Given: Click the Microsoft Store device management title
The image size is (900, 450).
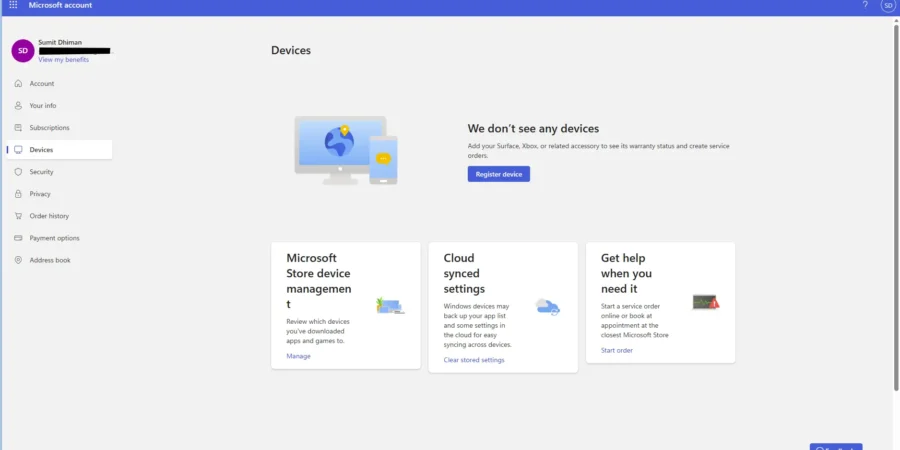Looking at the screenshot, I should coord(319,281).
